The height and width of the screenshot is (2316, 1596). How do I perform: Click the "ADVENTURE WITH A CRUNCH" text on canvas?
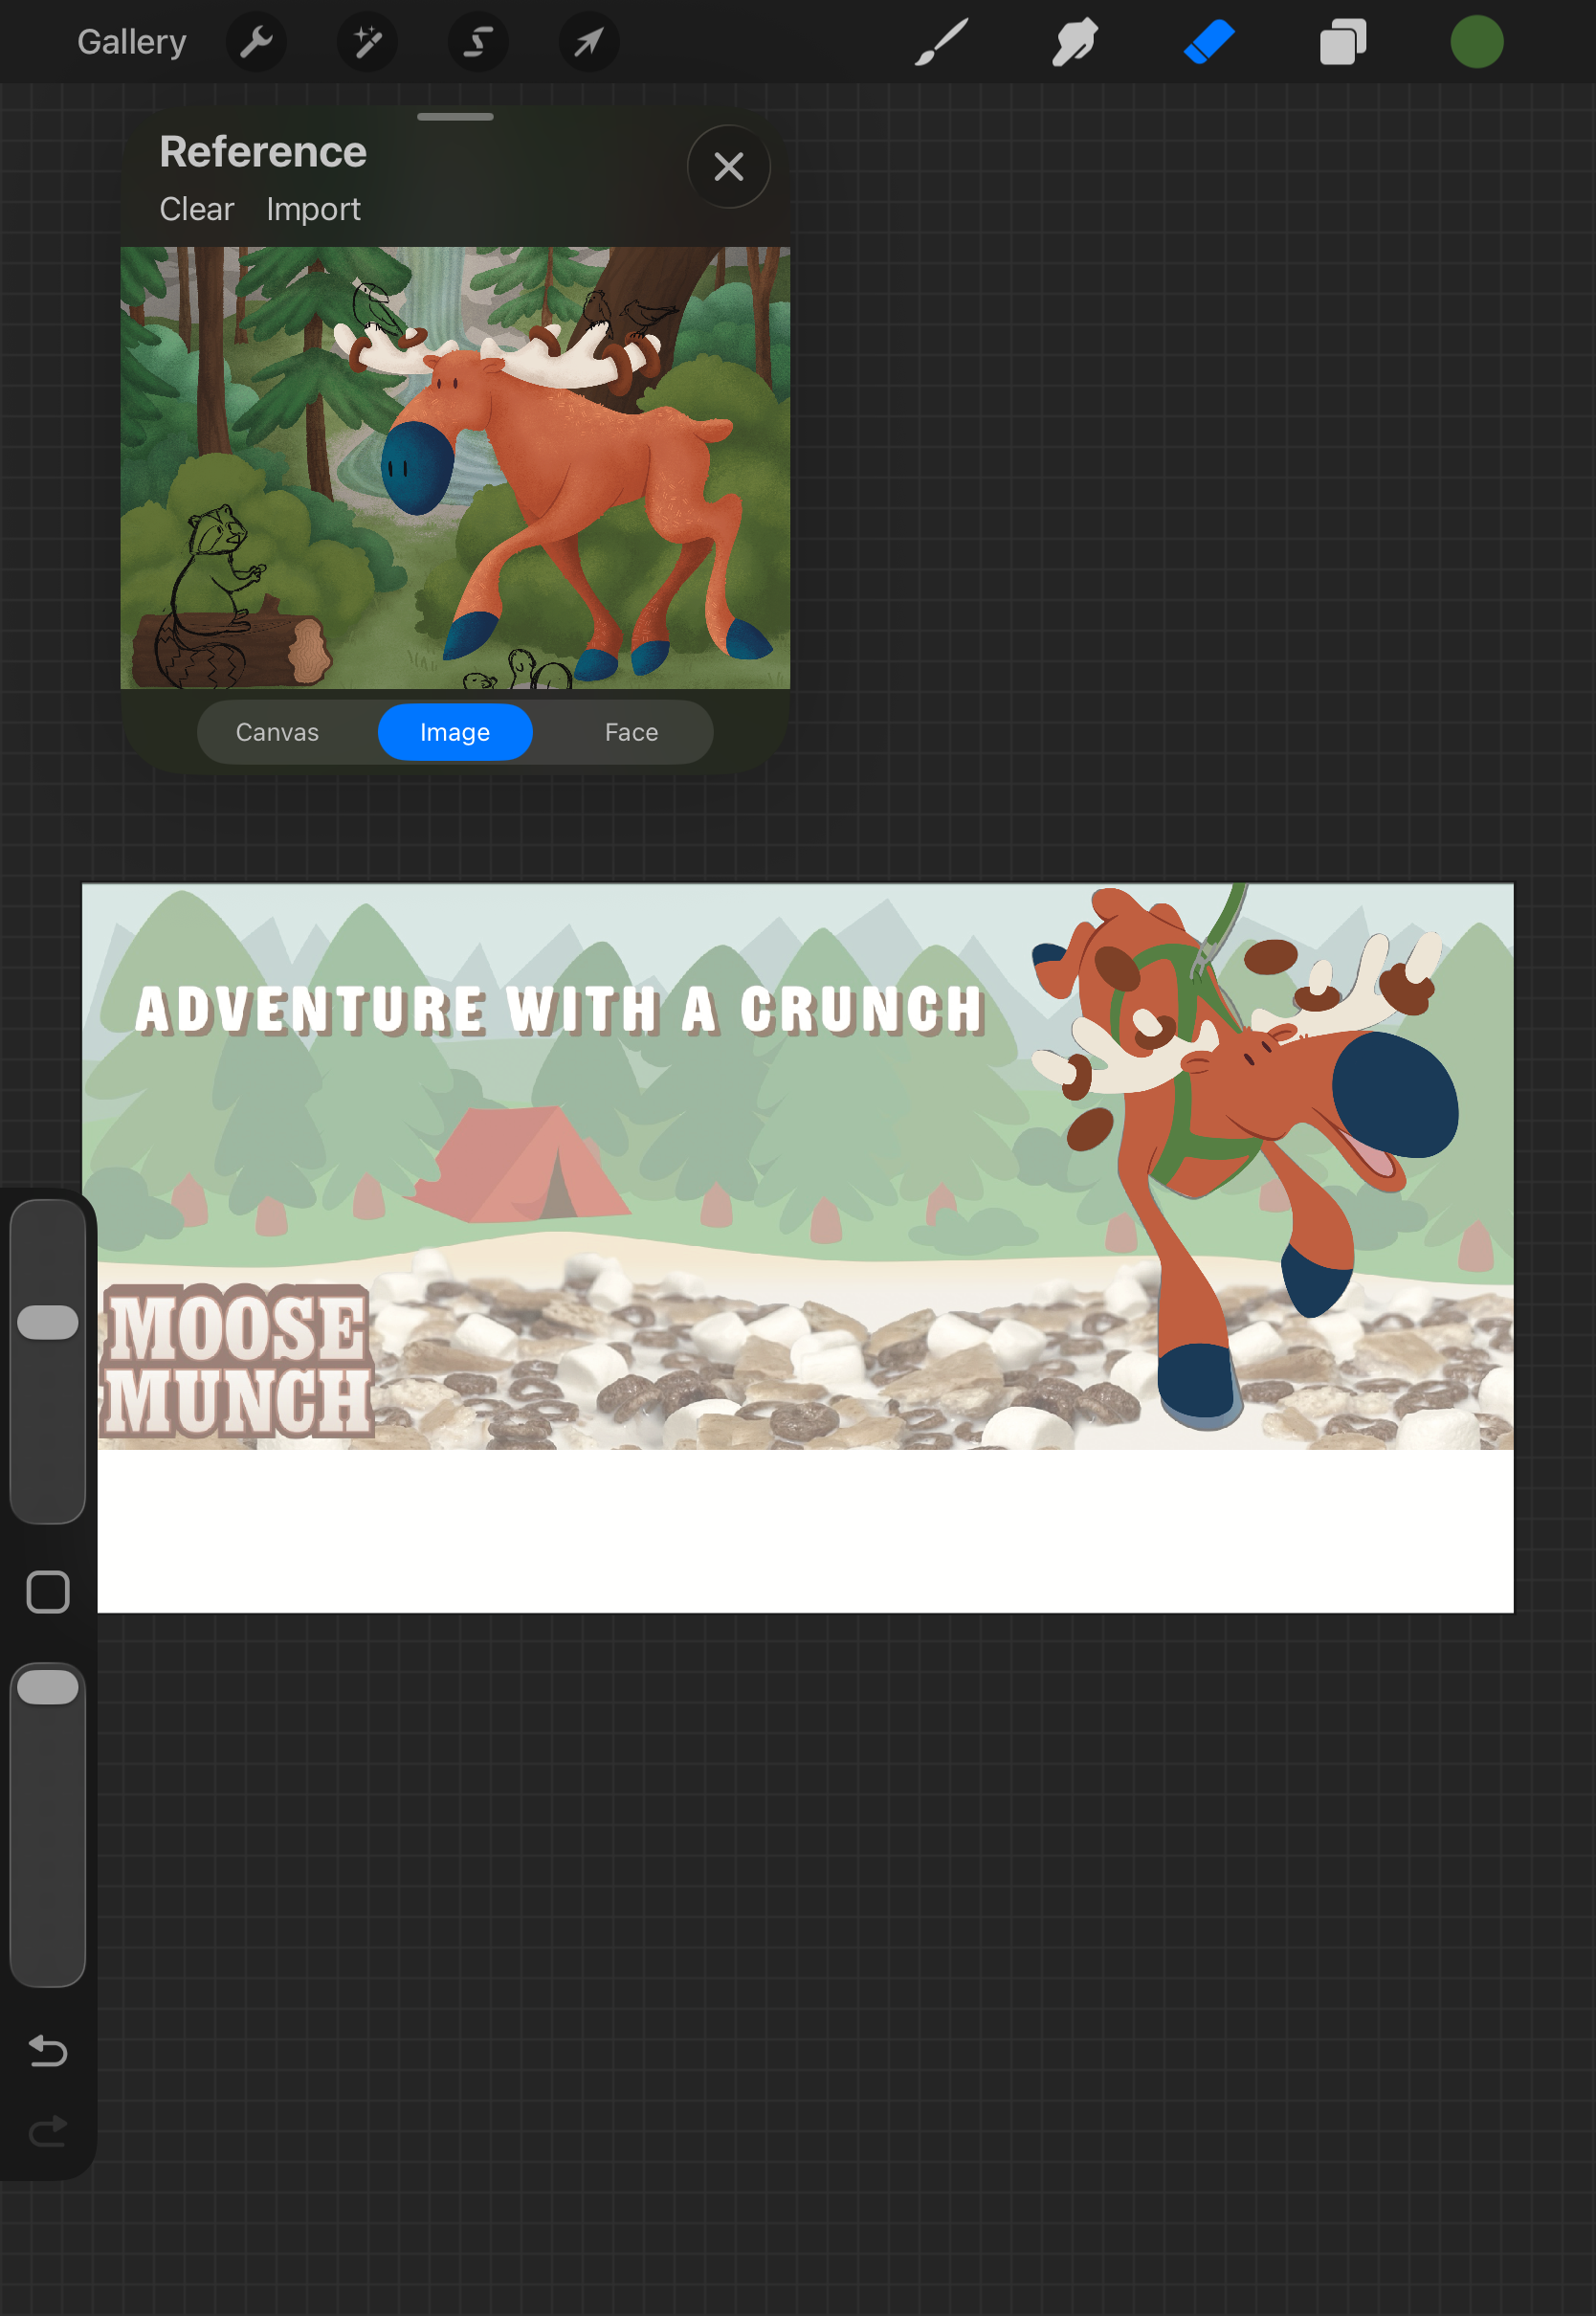(x=560, y=1009)
